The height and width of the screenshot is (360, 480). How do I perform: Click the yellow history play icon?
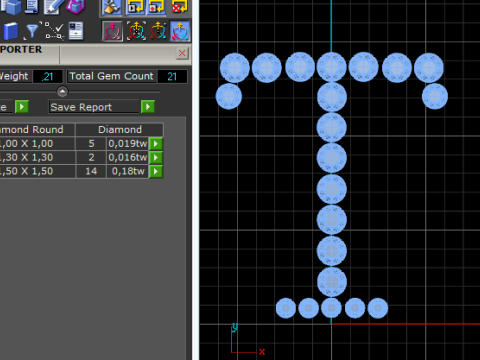pyautogui.click(x=135, y=7)
